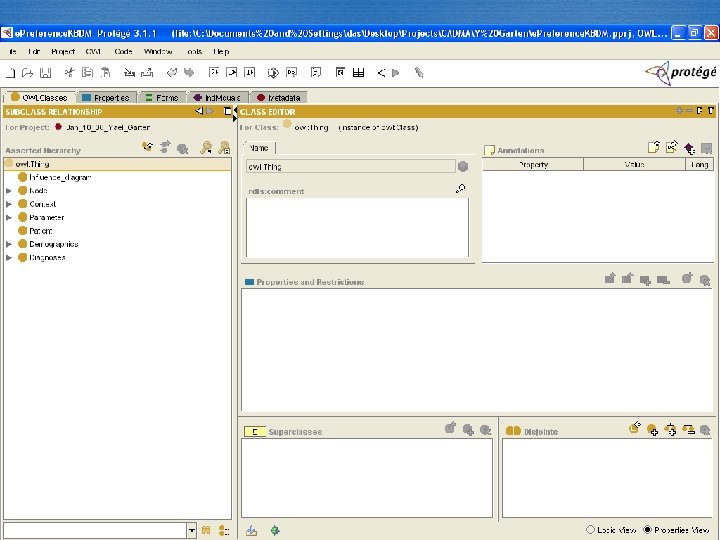Expand the Context class tree node
720x540 pixels.
[x=9, y=204]
